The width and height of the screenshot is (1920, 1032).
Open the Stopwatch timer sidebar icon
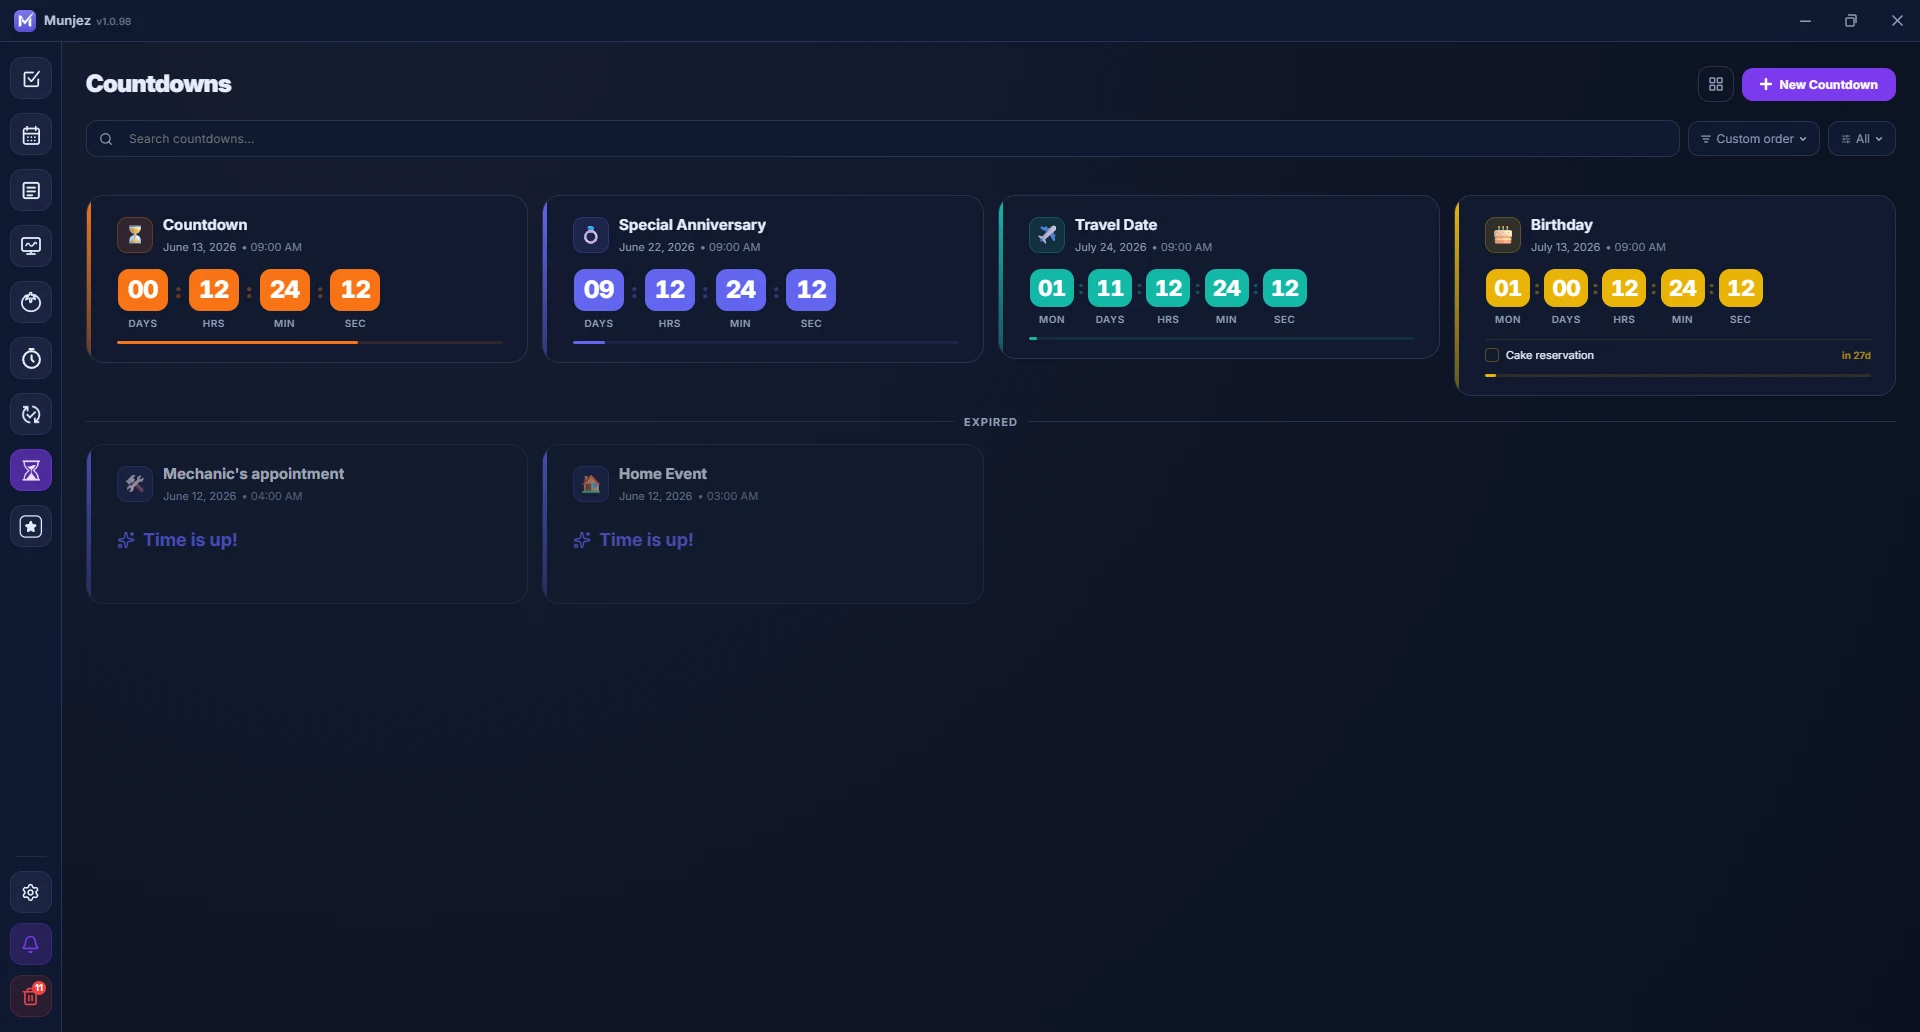31,358
